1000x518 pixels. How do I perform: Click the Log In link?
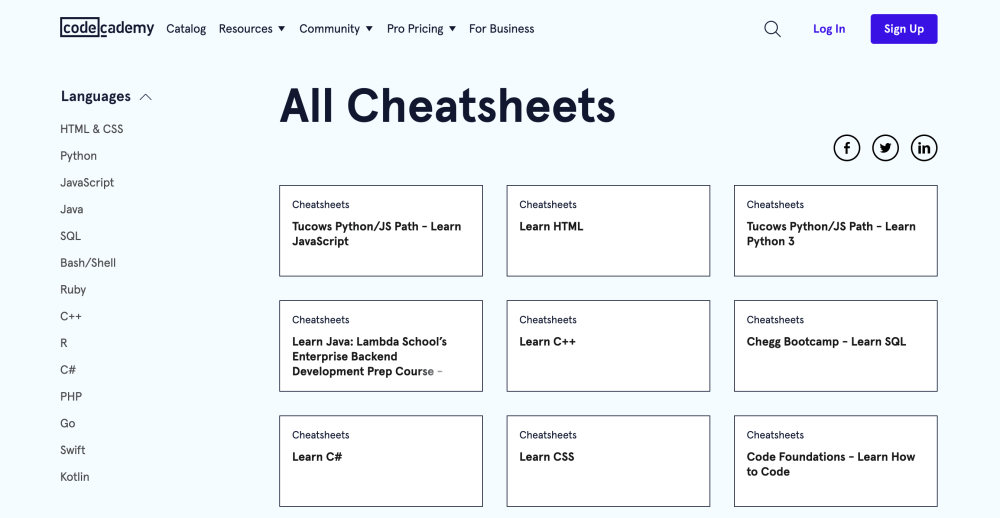829,29
